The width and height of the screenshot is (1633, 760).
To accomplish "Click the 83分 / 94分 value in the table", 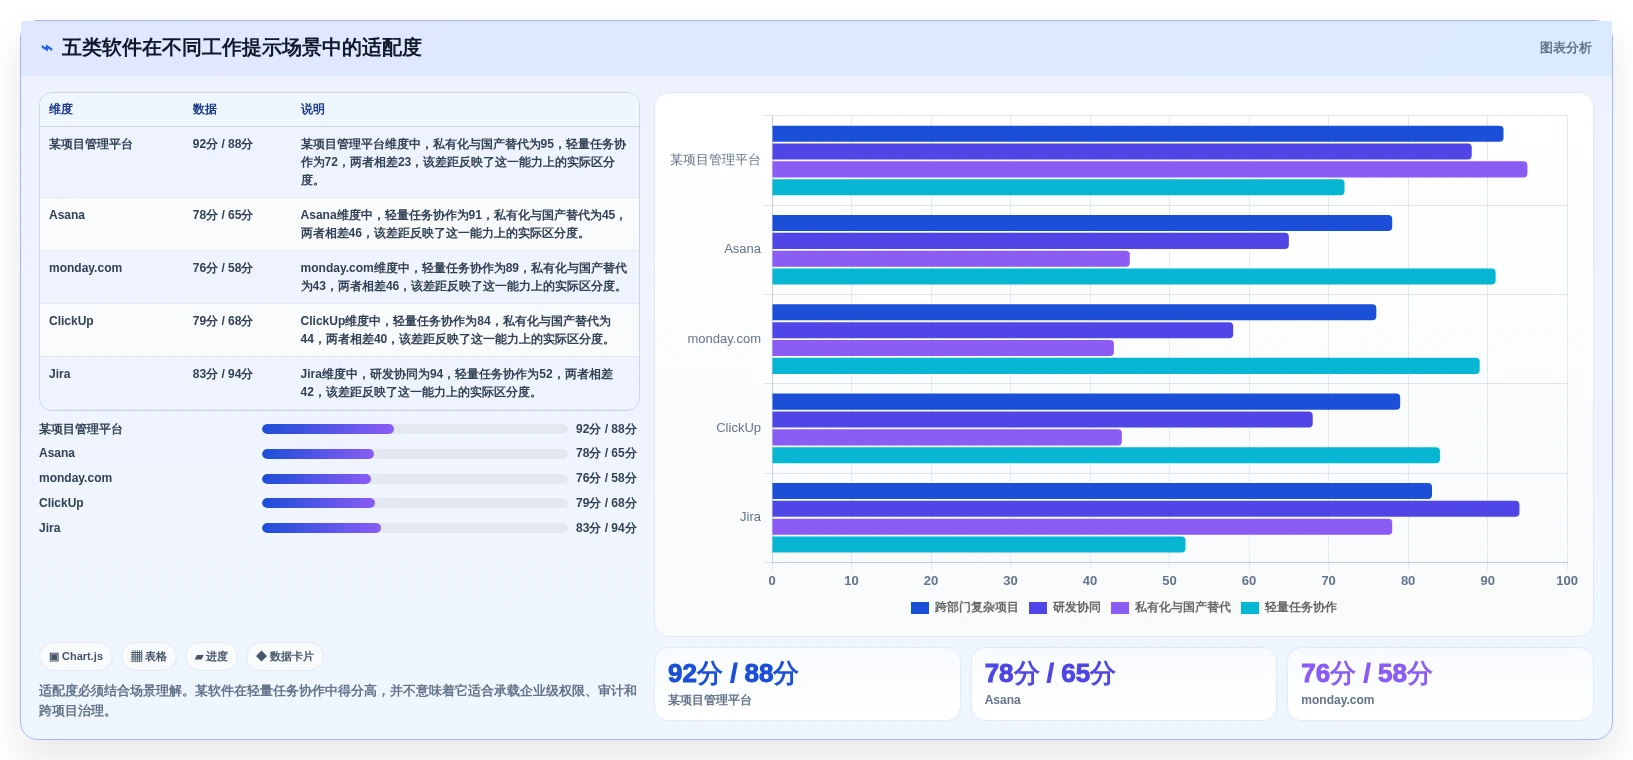I will click(x=223, y=374).
